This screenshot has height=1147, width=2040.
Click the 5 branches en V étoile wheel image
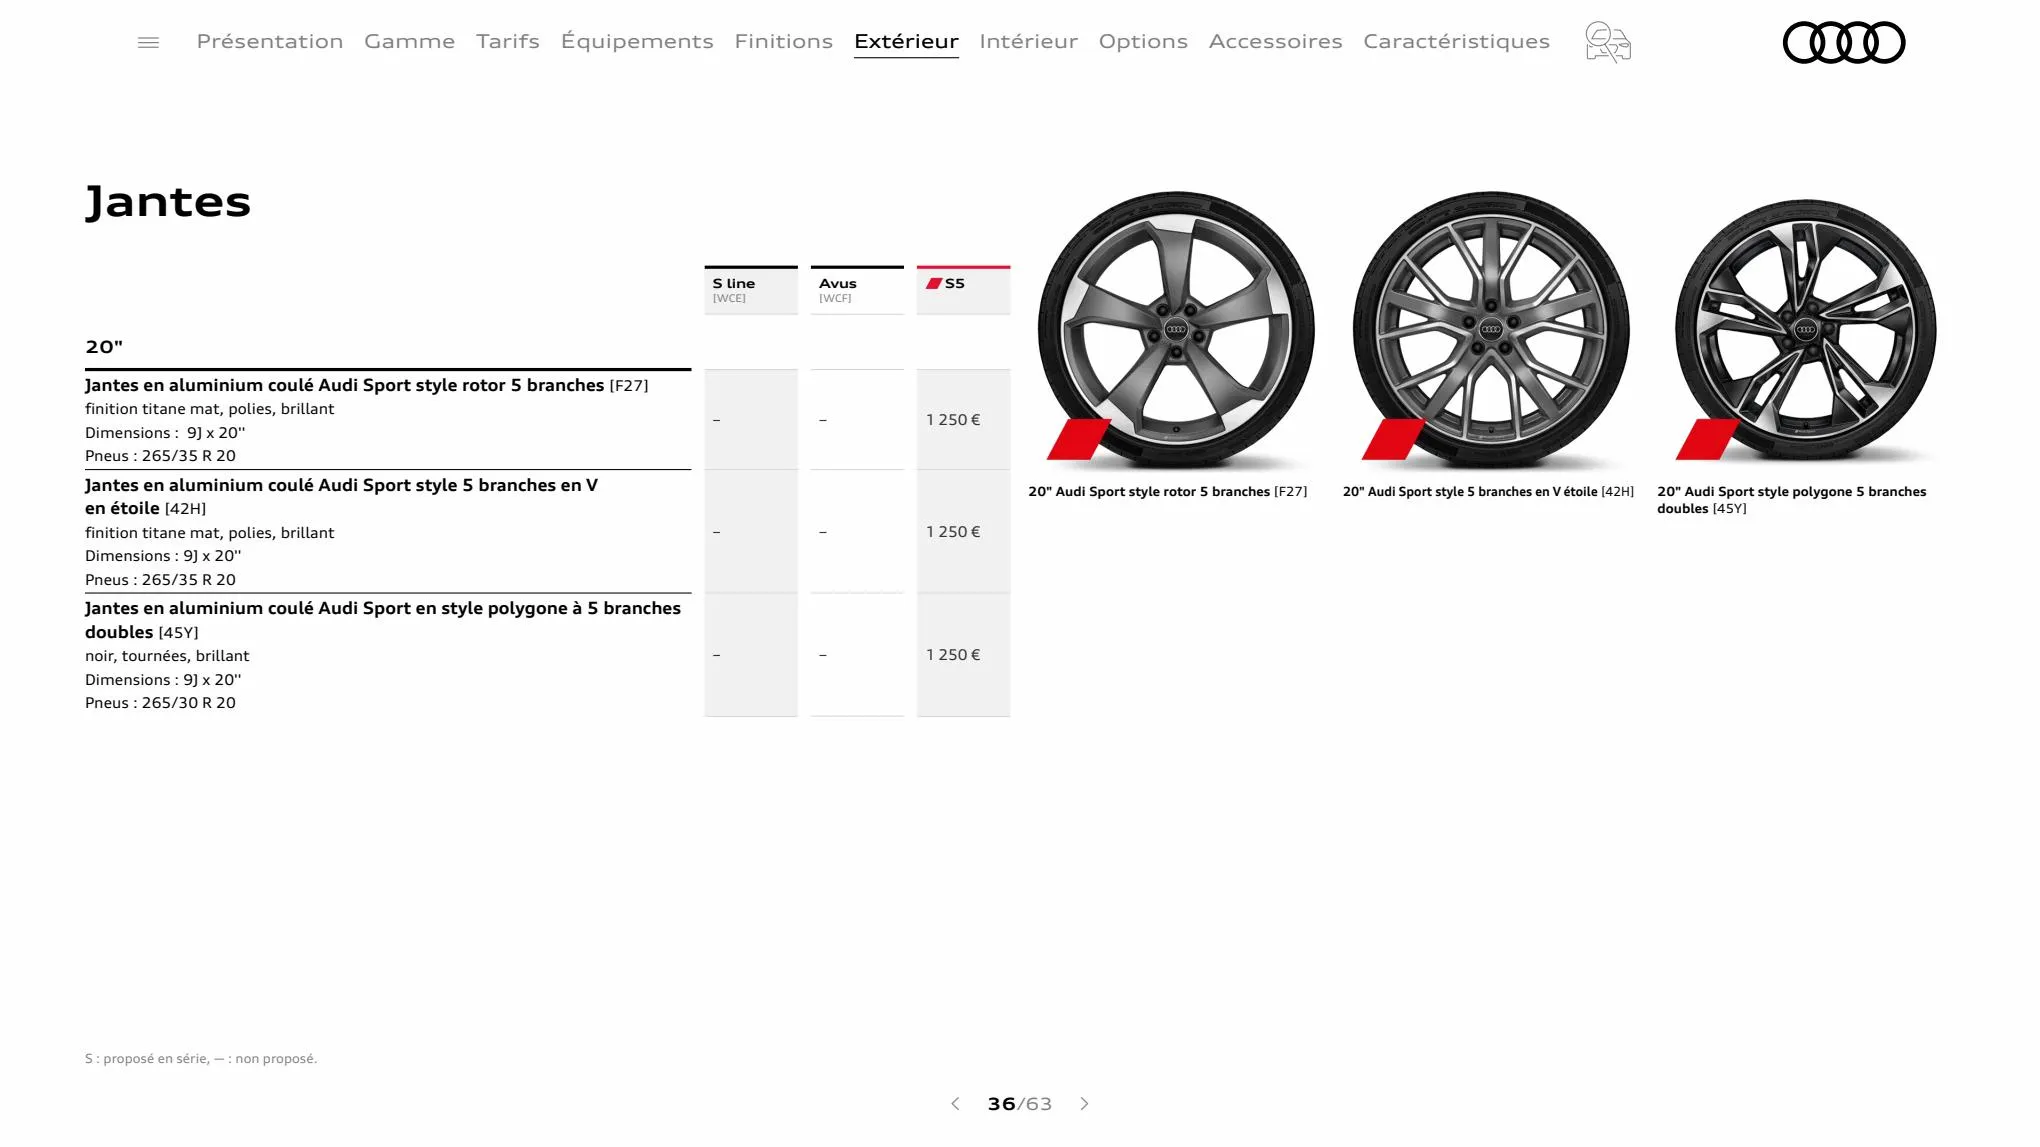tap(1491, 329)
